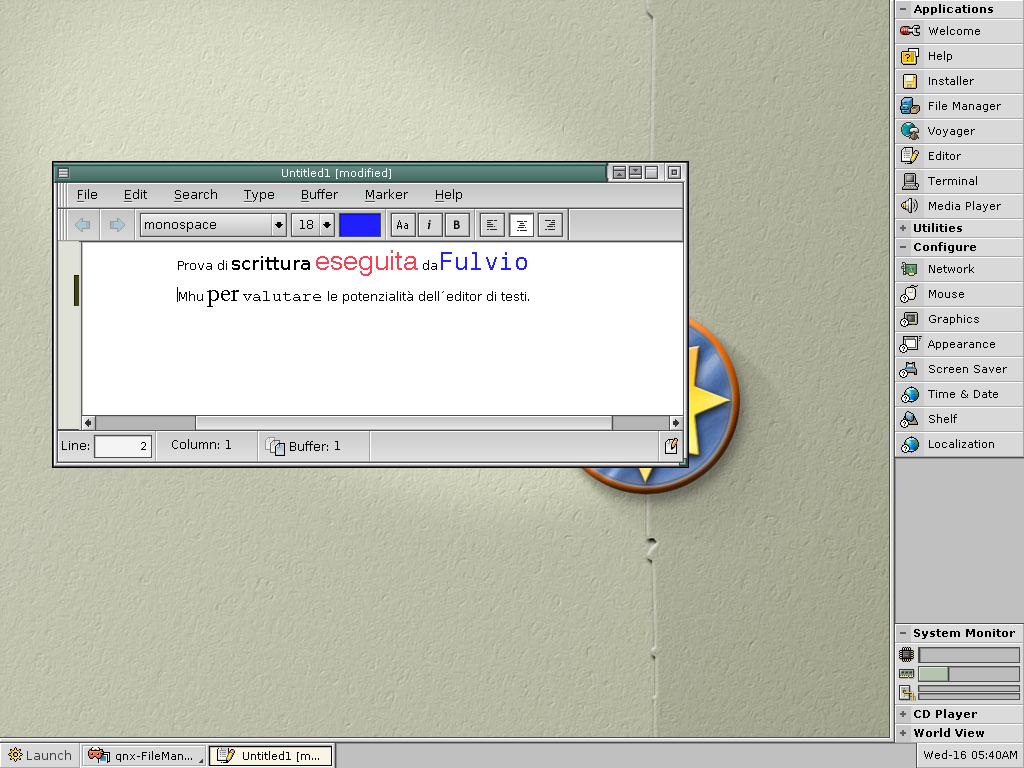Switch to qnx-FileManager taskbar button

144,755
